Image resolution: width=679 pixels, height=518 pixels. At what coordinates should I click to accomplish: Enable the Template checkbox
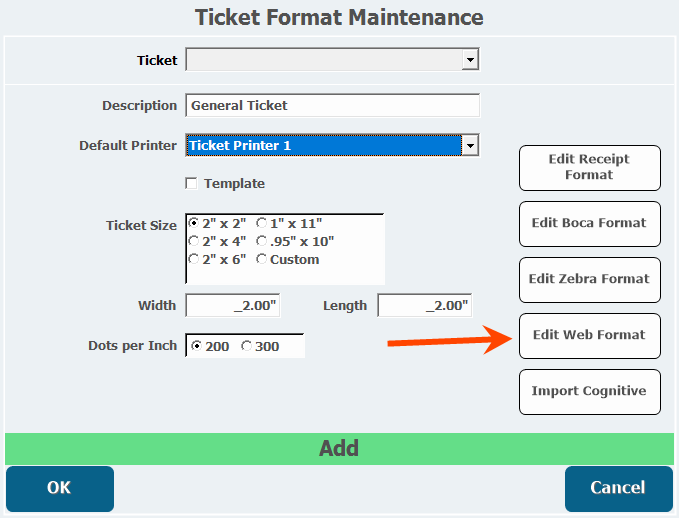pos(191,184)
